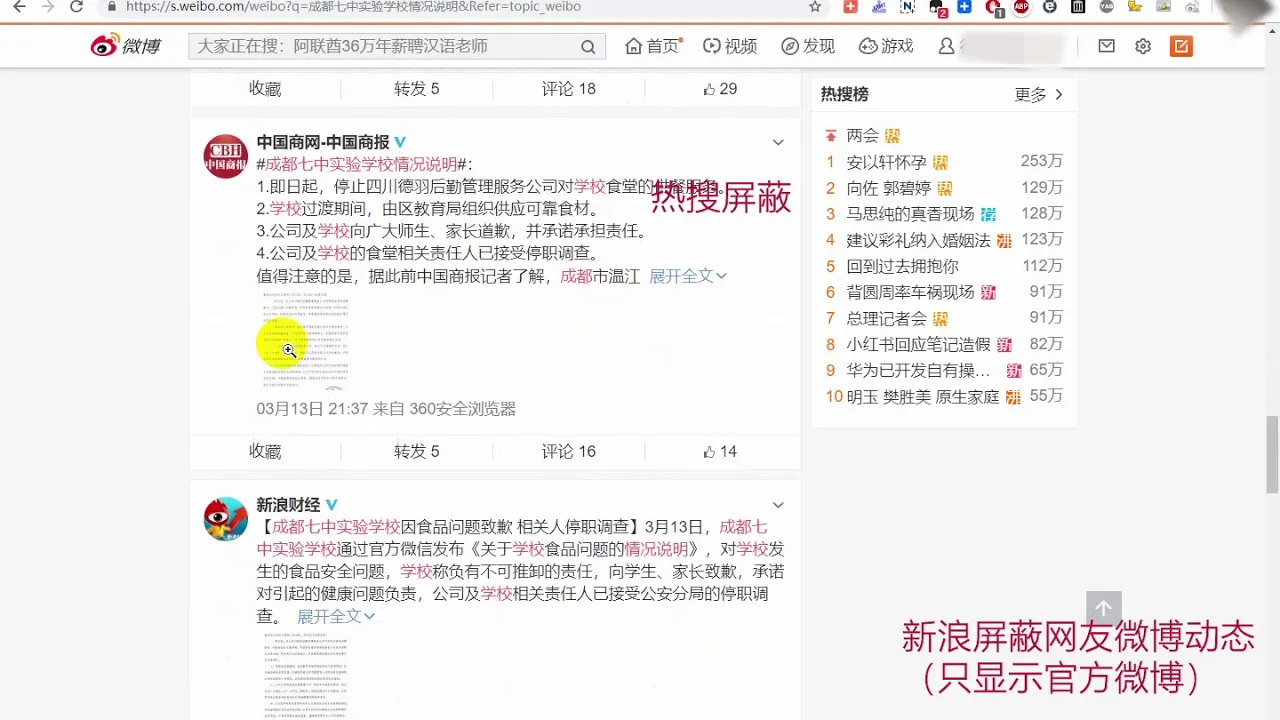The height and width of the screenshot is (720, 1280).
Task: Open the hot search 向佐 郭碧婷
Action: pos(888,188)
